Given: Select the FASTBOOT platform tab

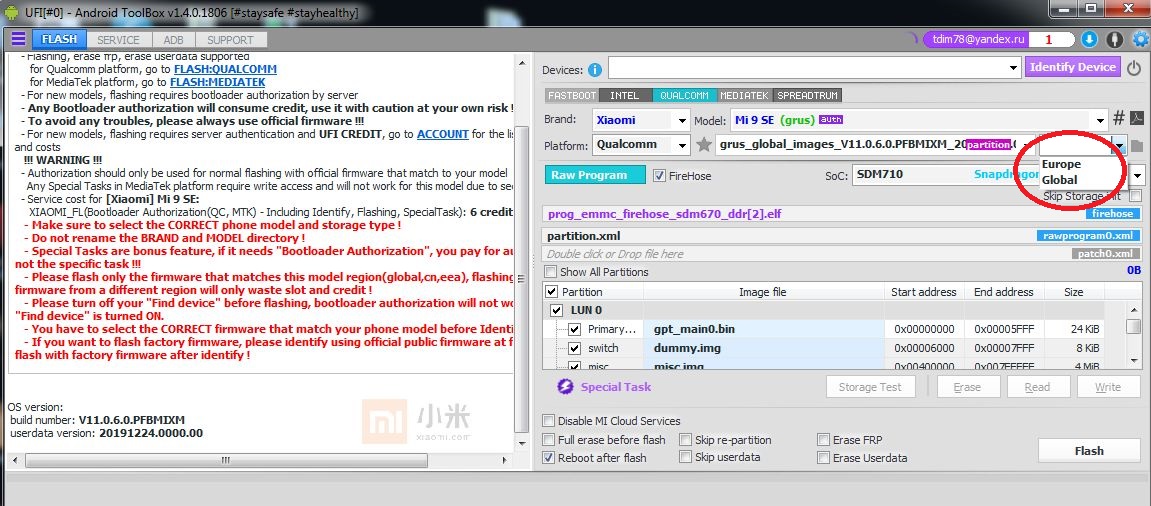Looking at the screenshot, I should [x=573, y=95].
